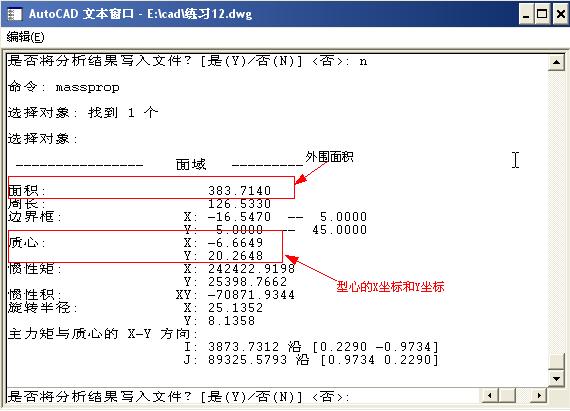Click the area value 383.7140
Screen dimensions: 570x411
tap(240, 190)
